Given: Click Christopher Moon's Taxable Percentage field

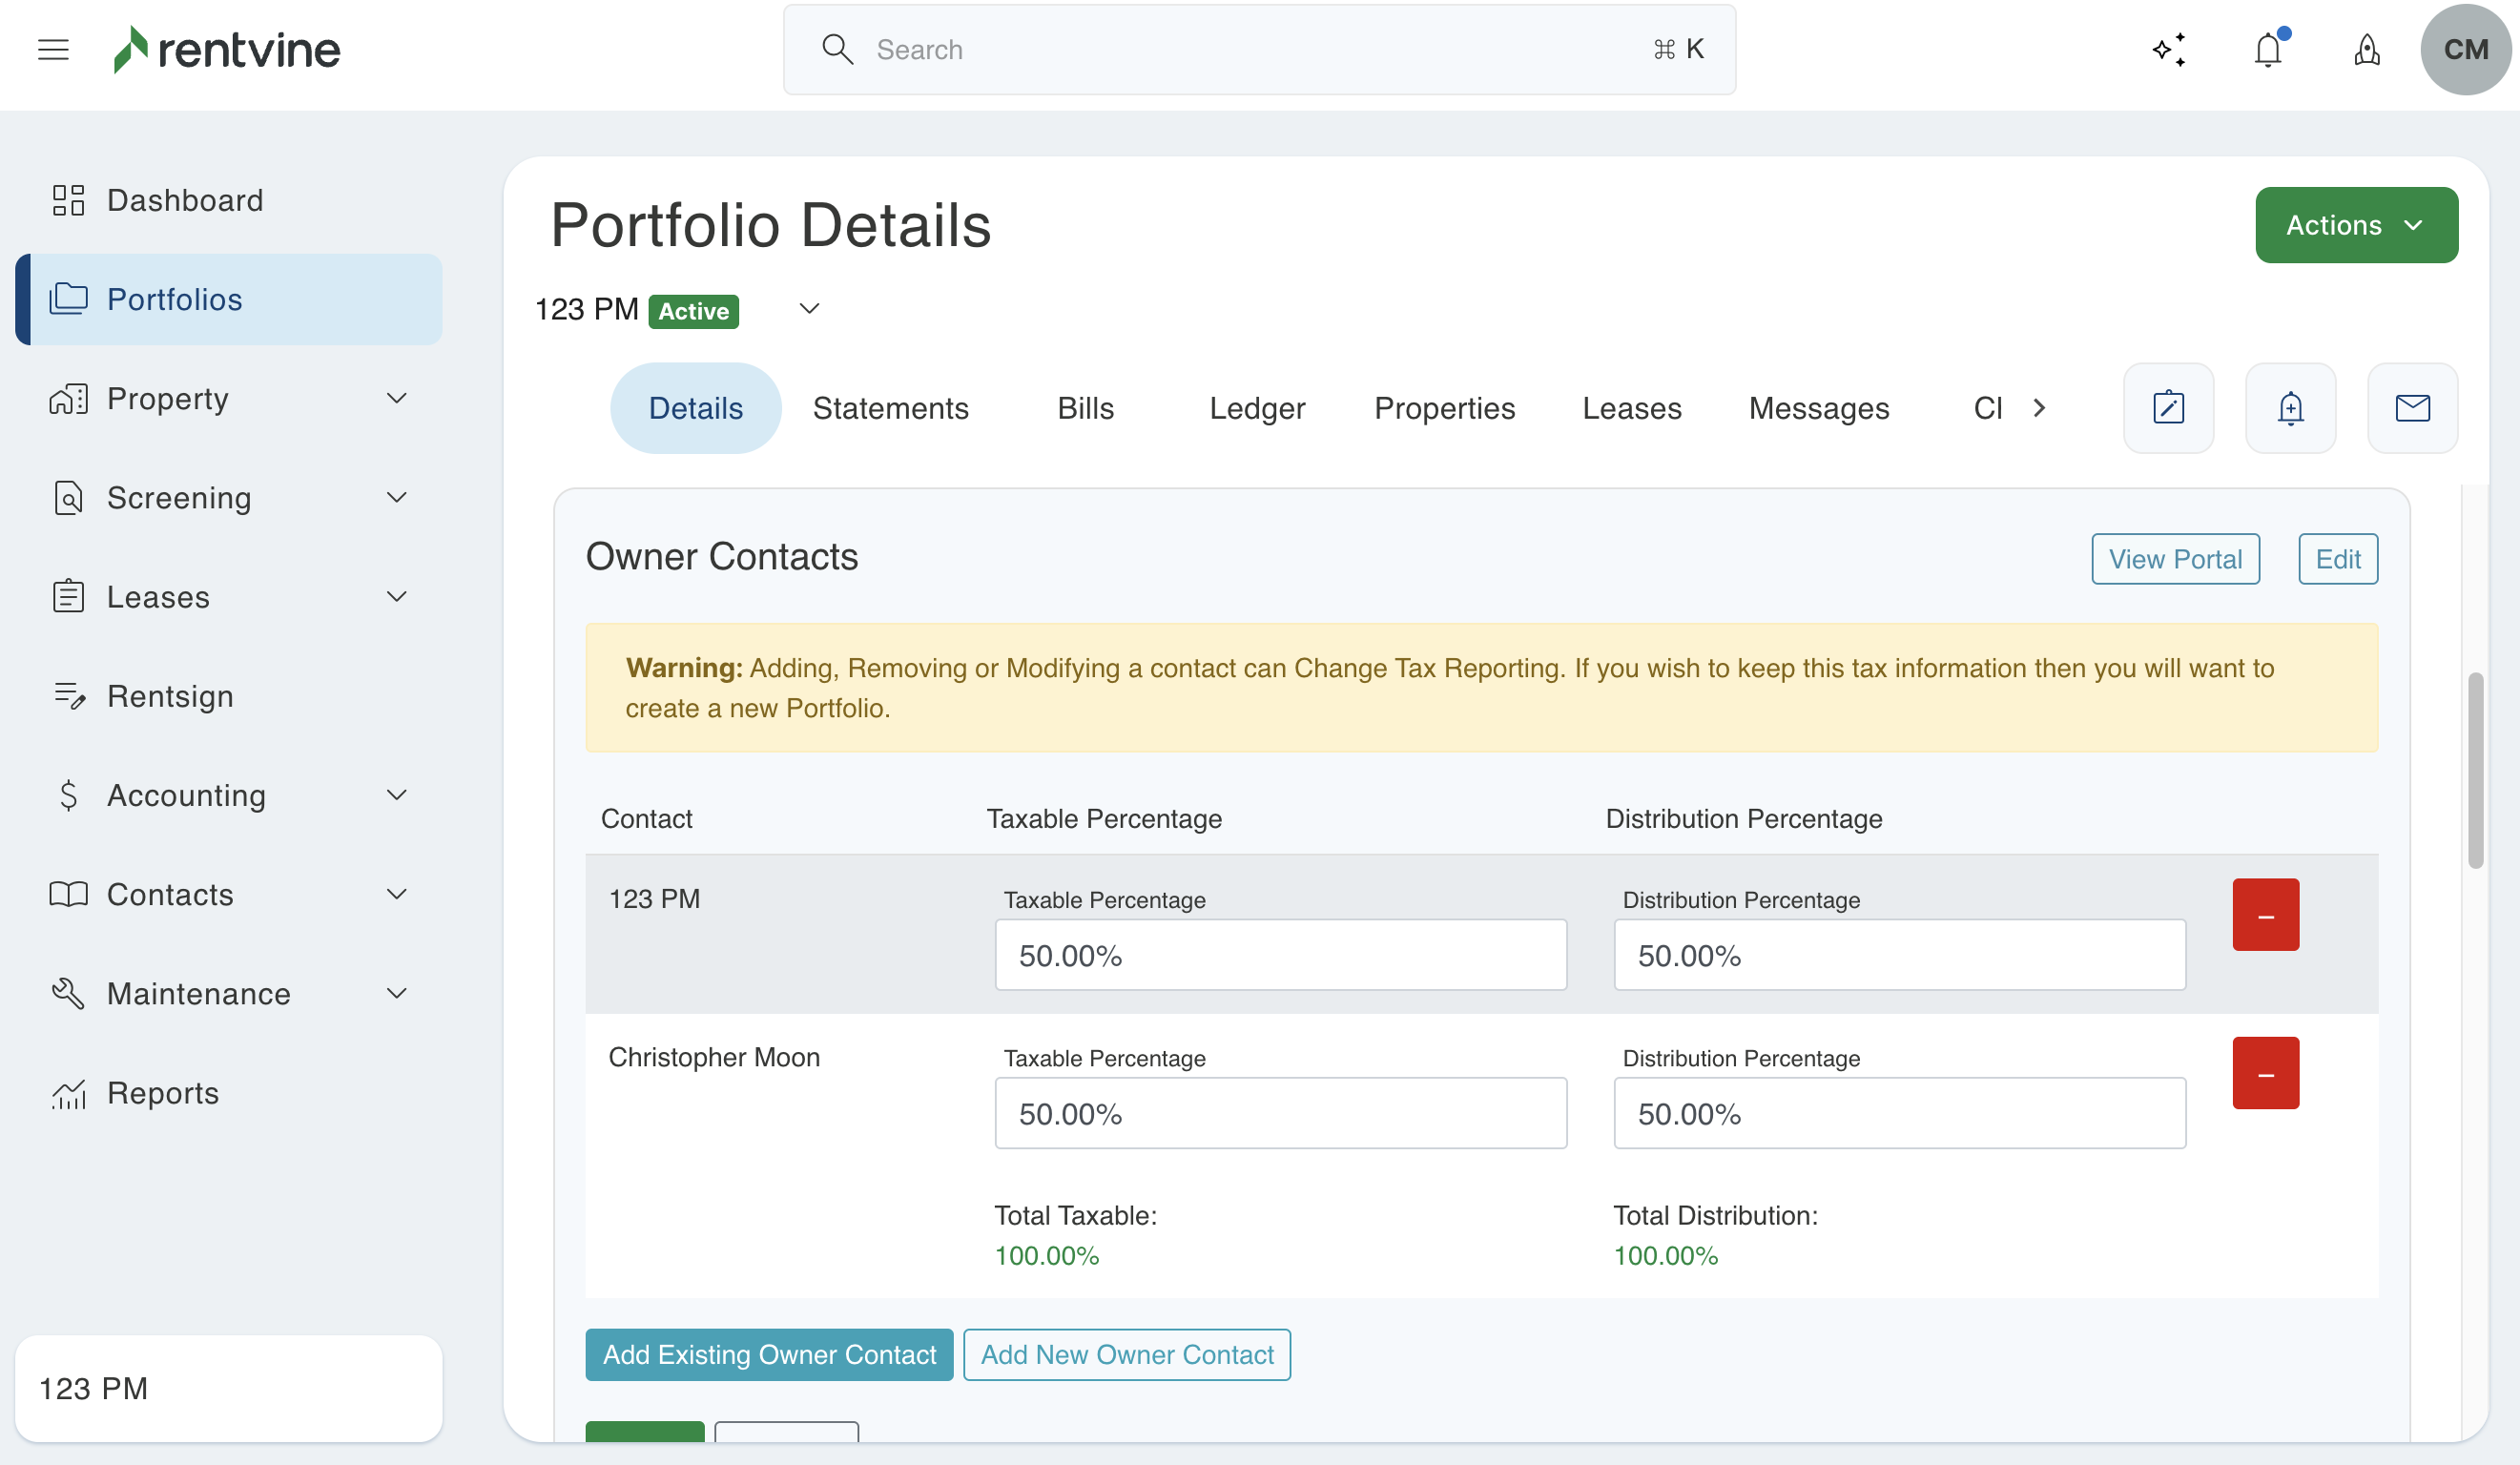Looking at the screenshot, I should coord(1280,1113).
